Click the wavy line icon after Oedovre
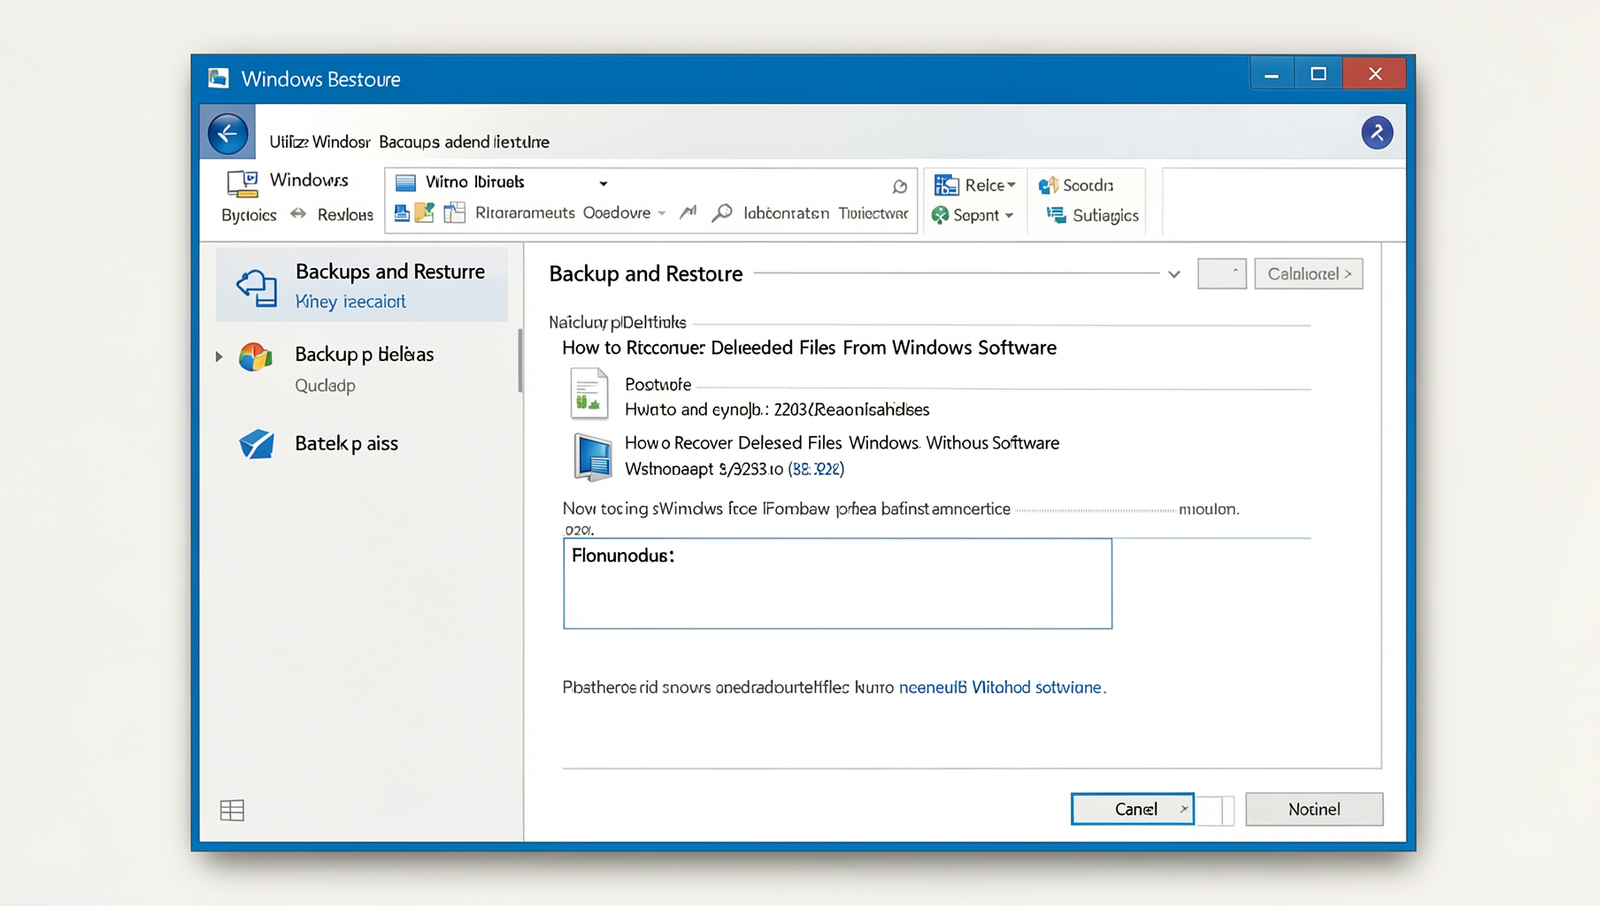This screenshot has width=1600, height=906. click(x=688, y=212)
